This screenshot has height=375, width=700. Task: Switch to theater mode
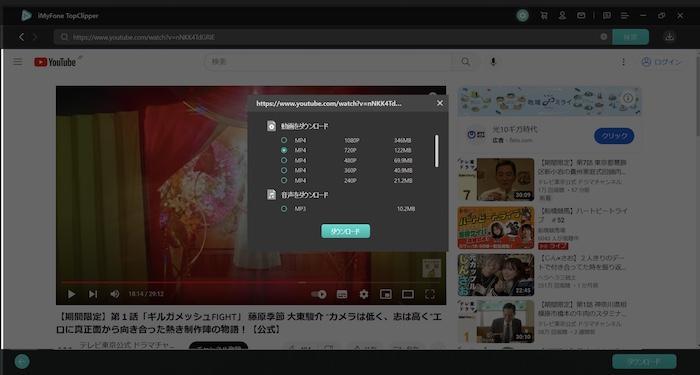(408, 294)
